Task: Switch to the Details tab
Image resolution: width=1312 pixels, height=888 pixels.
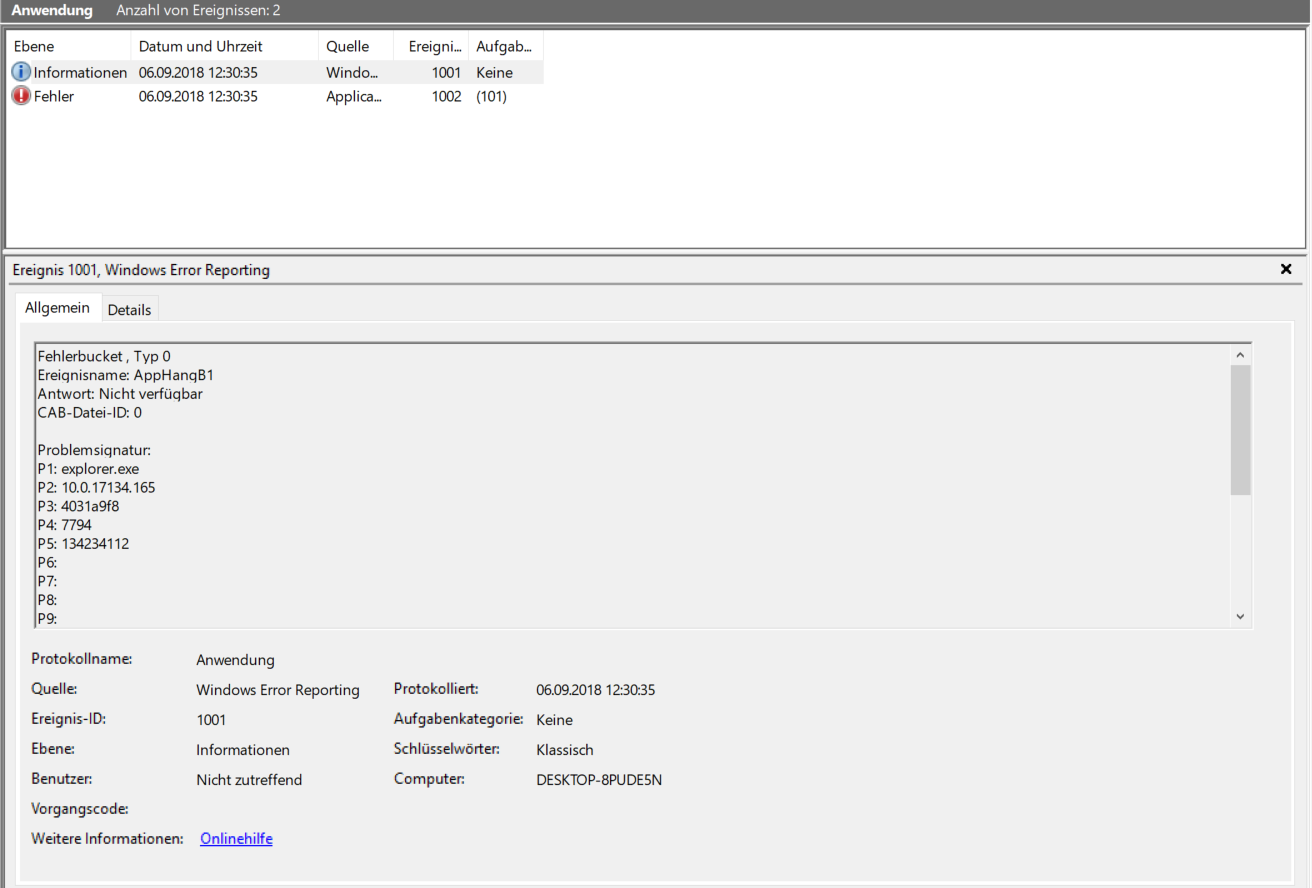Action: click(x=129, y=309)
